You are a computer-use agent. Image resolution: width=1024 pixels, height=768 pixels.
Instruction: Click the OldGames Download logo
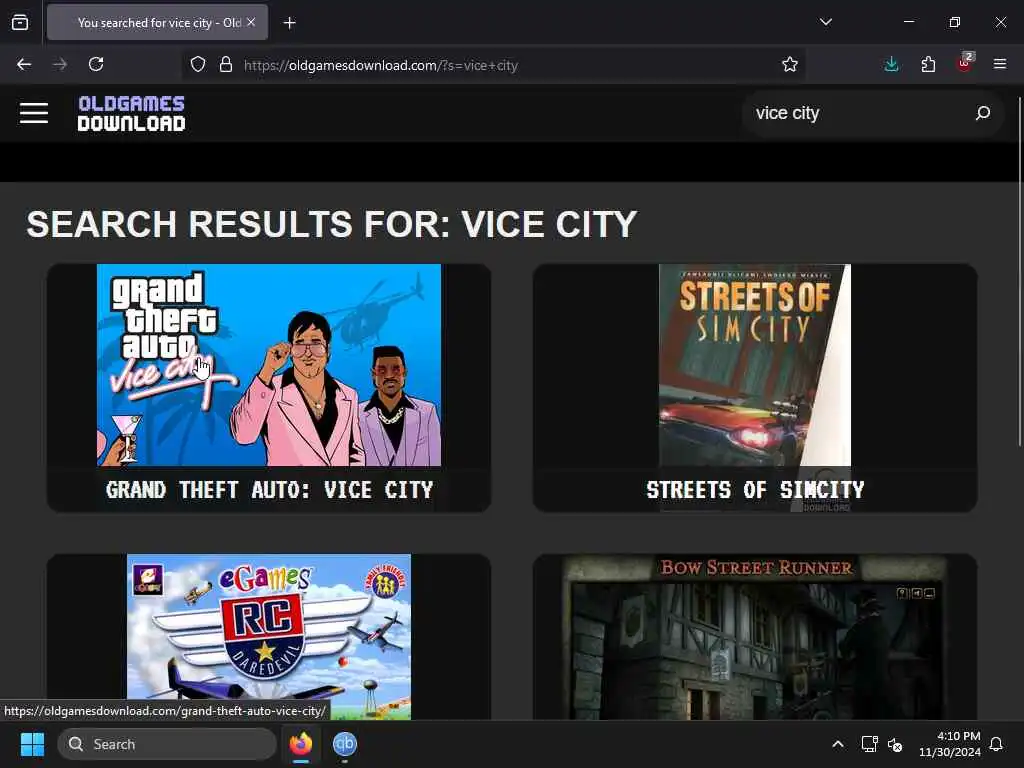pos(131,114)
